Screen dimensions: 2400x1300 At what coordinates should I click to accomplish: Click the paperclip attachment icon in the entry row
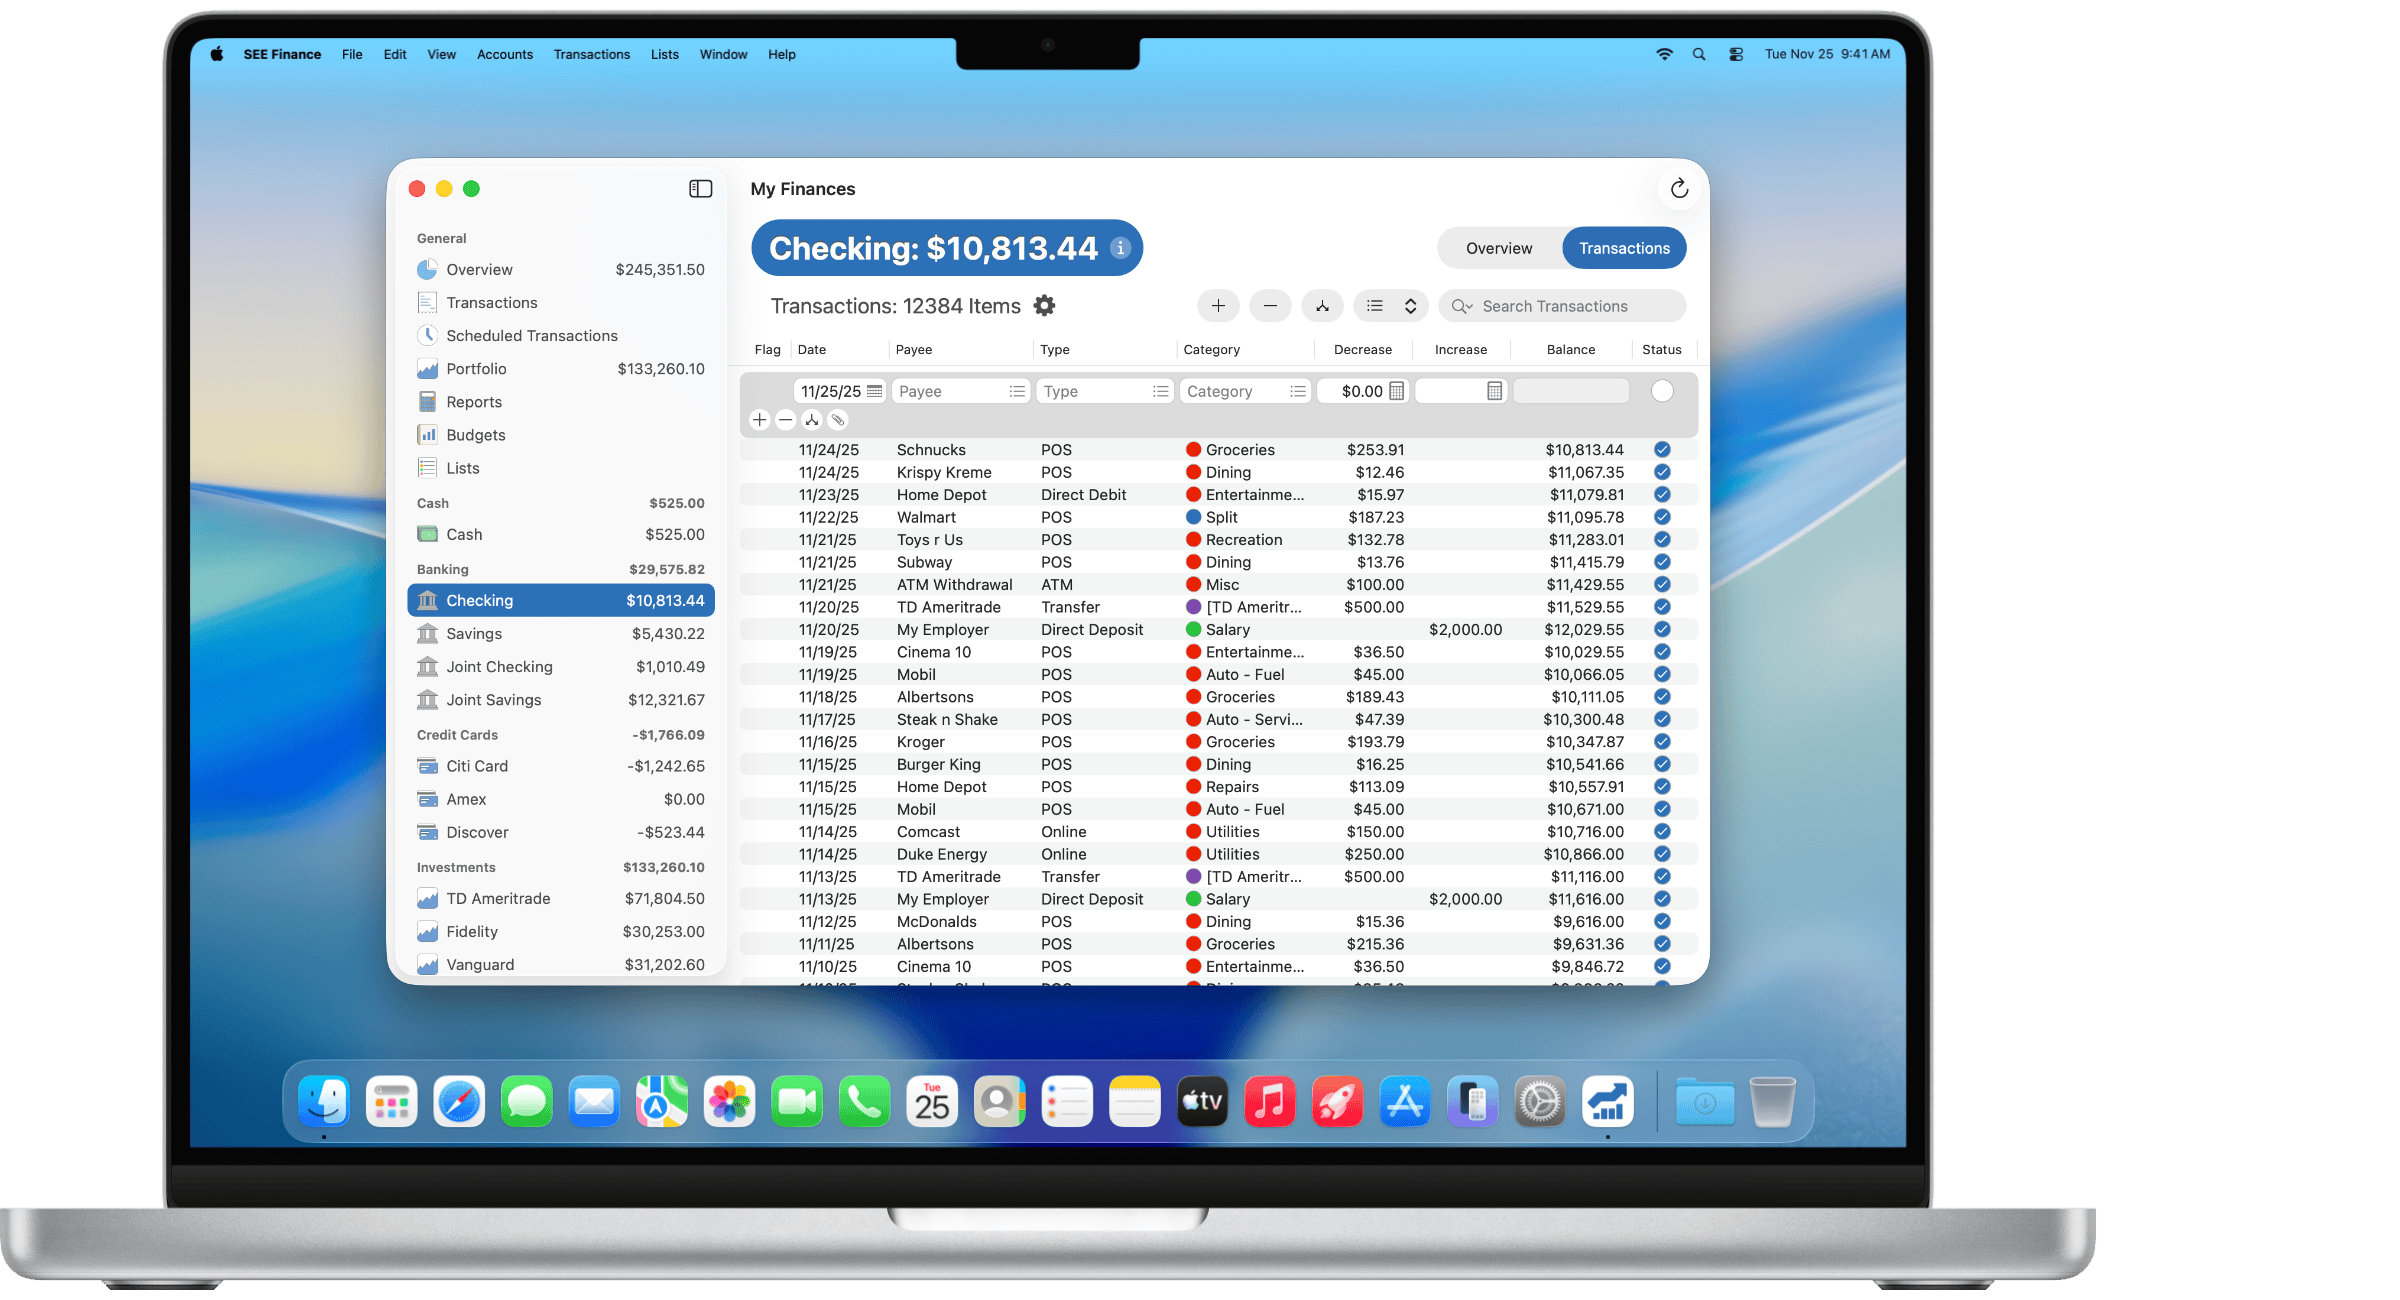coord(838,420)
